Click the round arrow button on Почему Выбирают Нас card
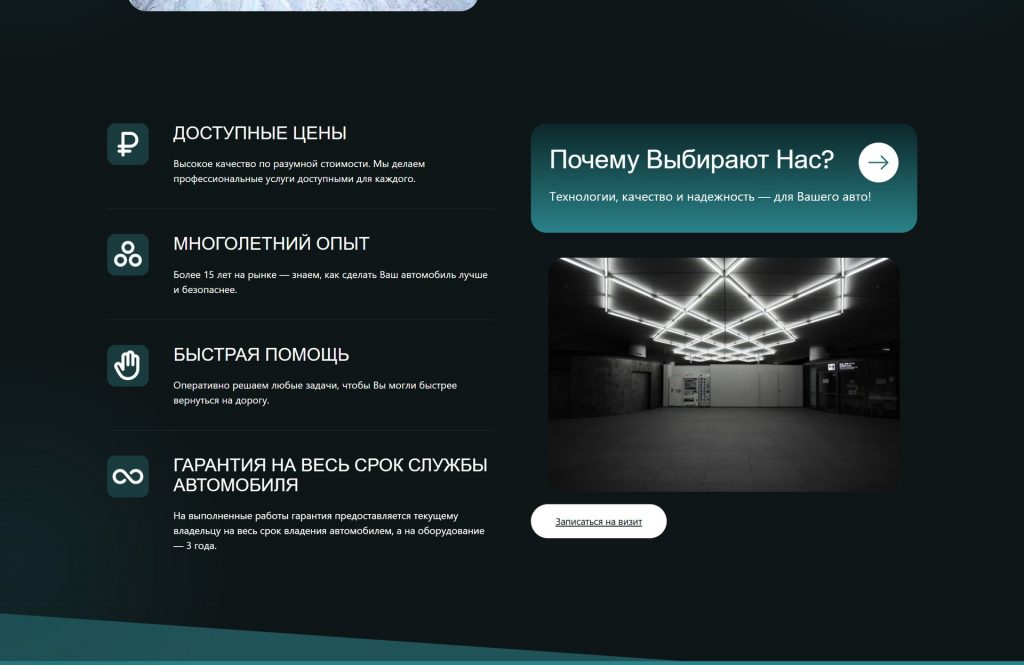Screen dimensions: 1024x665 (x=878, y=162)
